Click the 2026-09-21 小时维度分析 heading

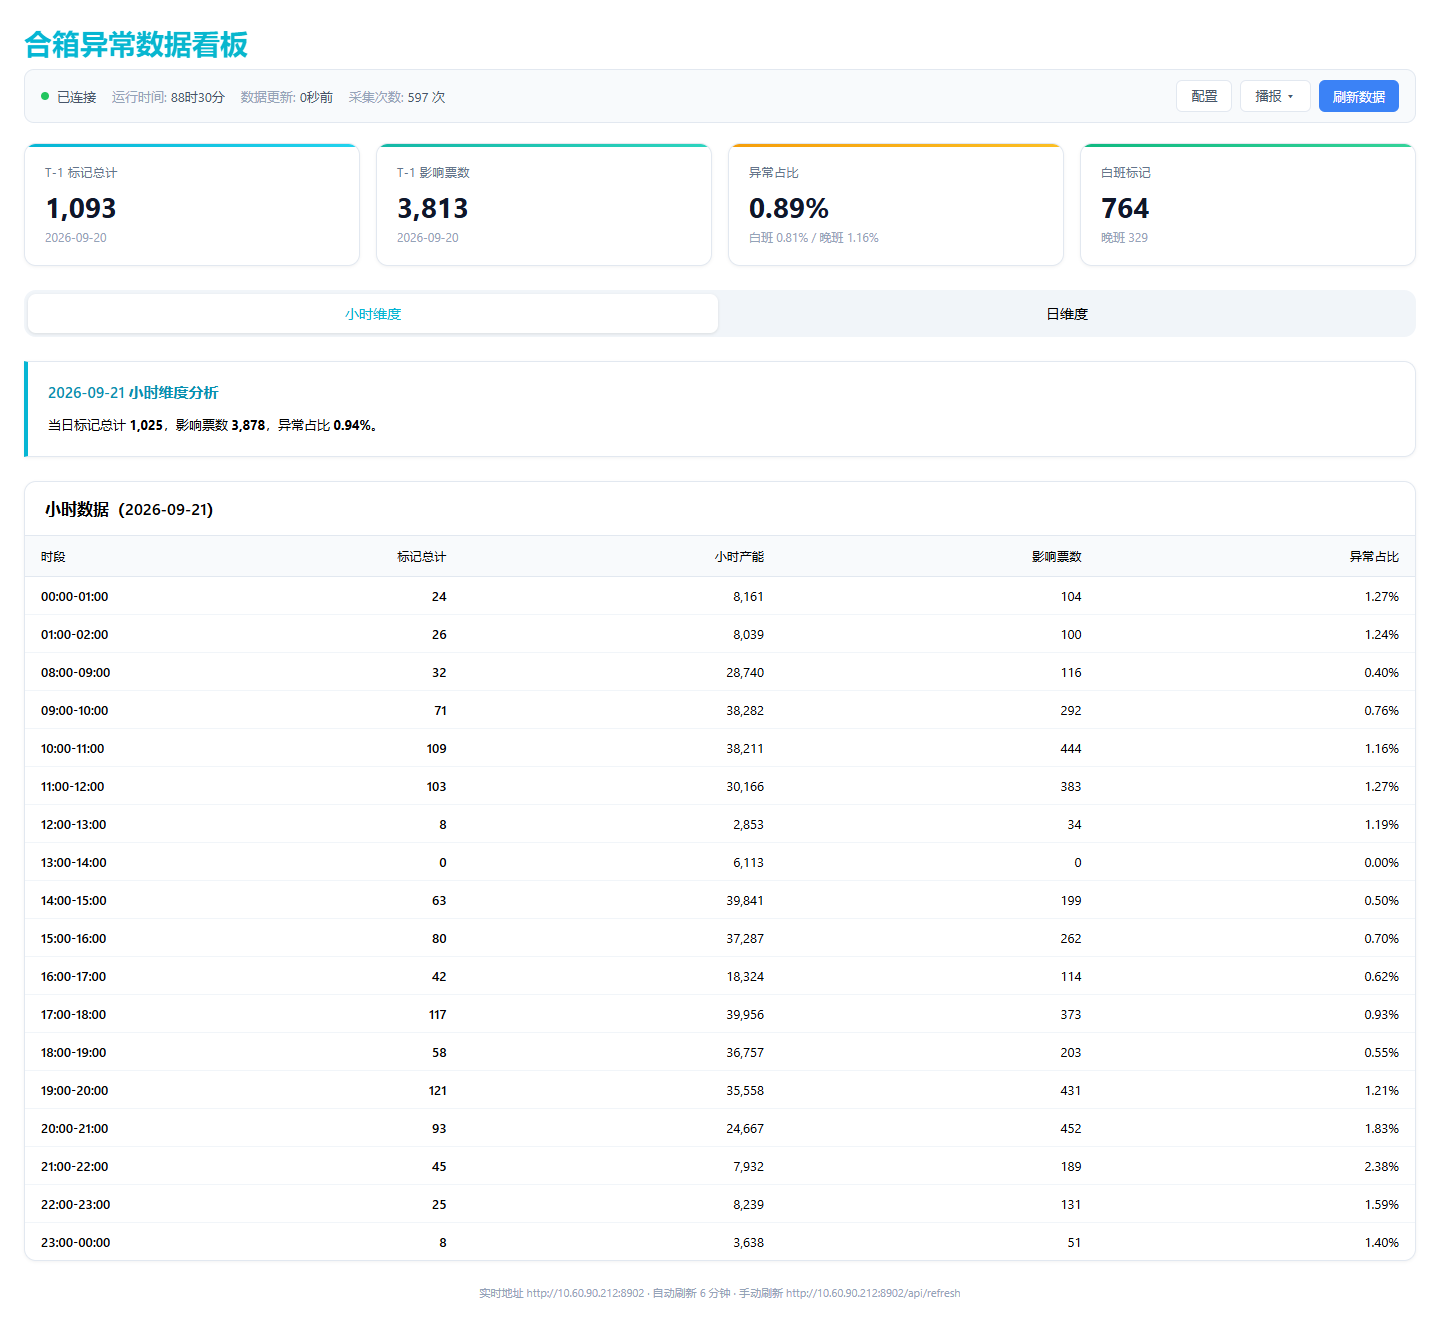(133, 393)
